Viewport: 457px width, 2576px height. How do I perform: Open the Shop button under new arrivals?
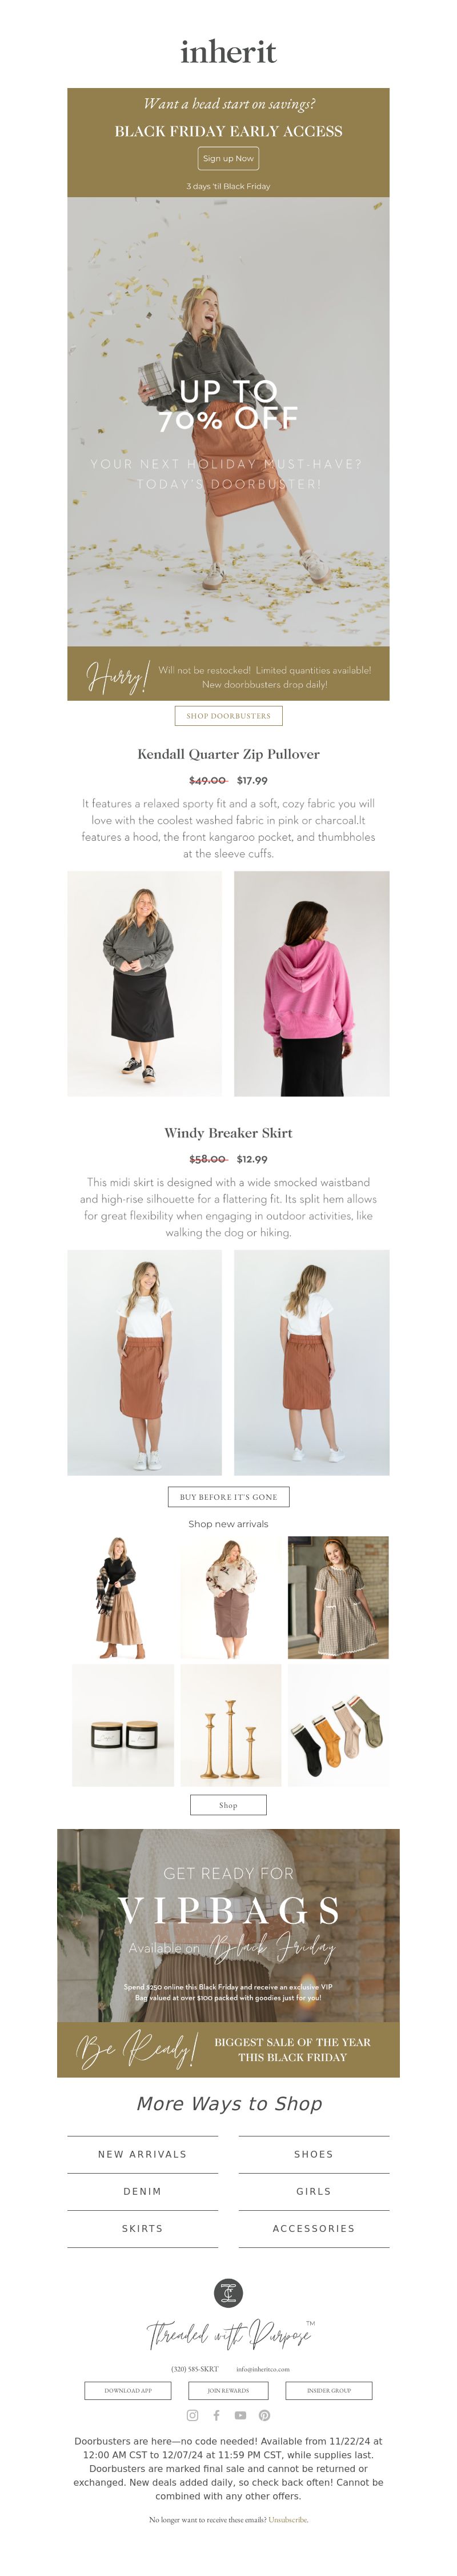point(228,1805)
